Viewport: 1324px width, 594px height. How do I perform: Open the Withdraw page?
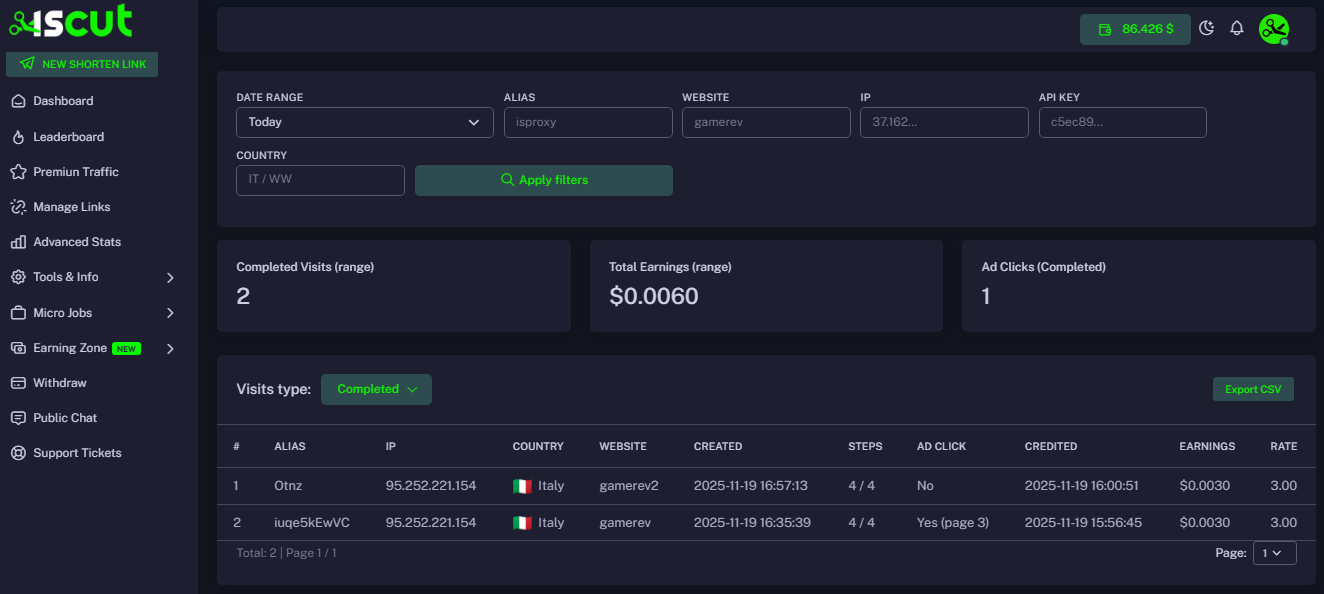coord(62,382)
